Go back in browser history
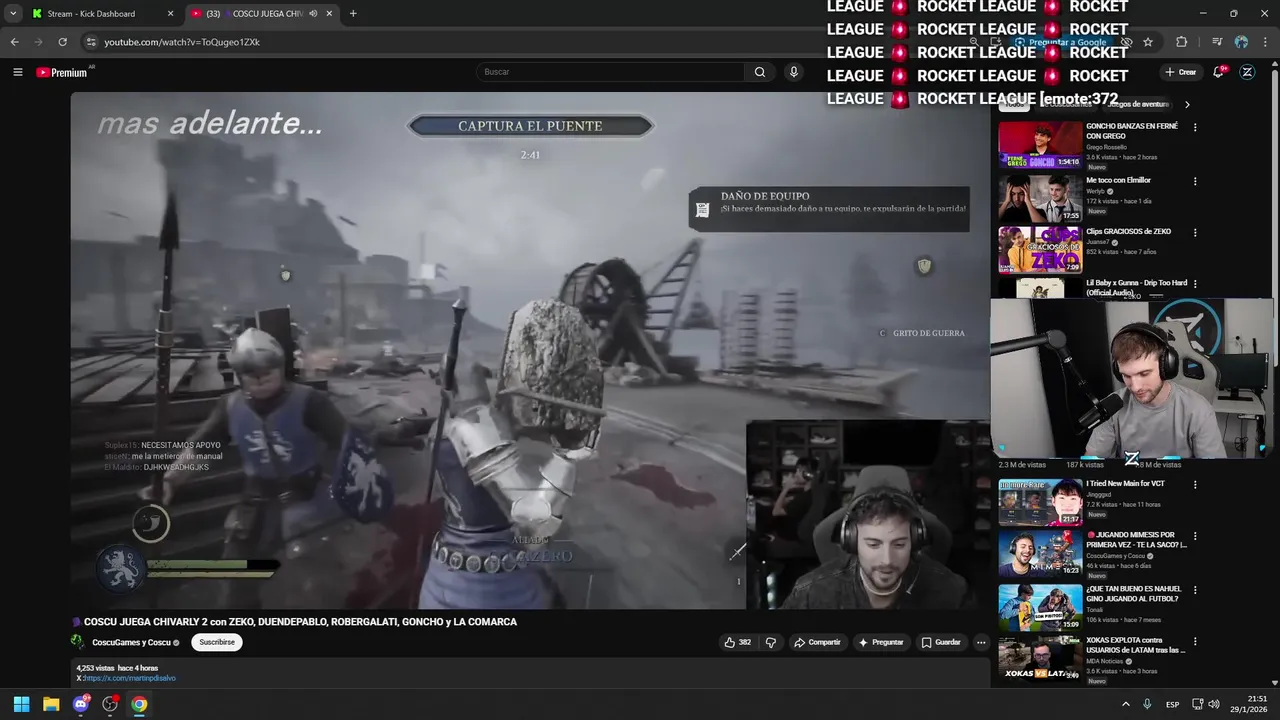This screenshot has width=1280, height=720. coord(14,42)
